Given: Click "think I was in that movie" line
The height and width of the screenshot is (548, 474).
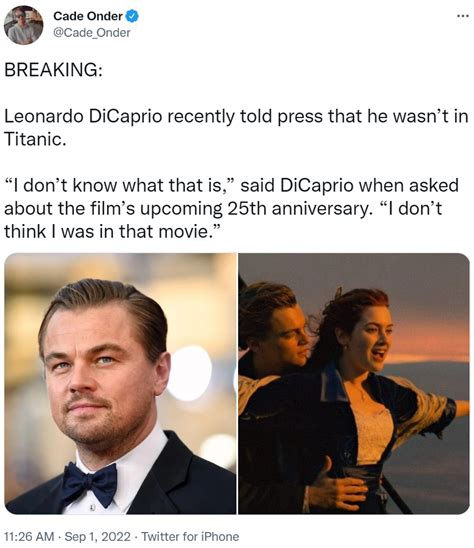Looking at the screenshot, I should (109, 231).
